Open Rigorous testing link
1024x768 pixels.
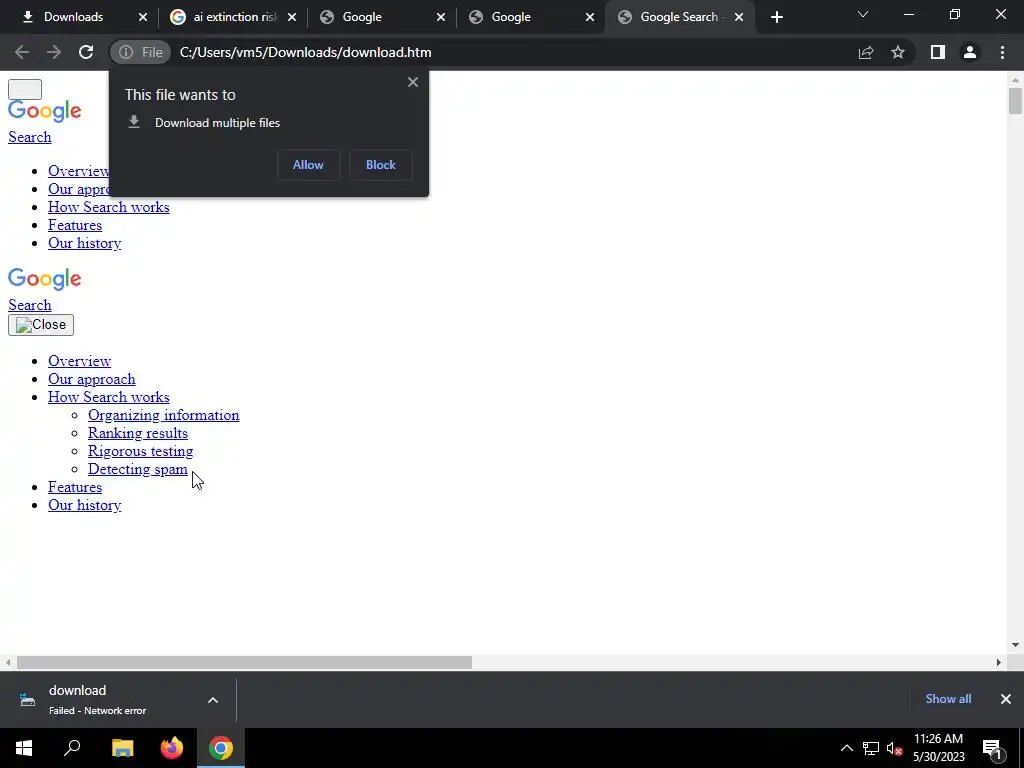pyautogui.click(x=140, y=451)
